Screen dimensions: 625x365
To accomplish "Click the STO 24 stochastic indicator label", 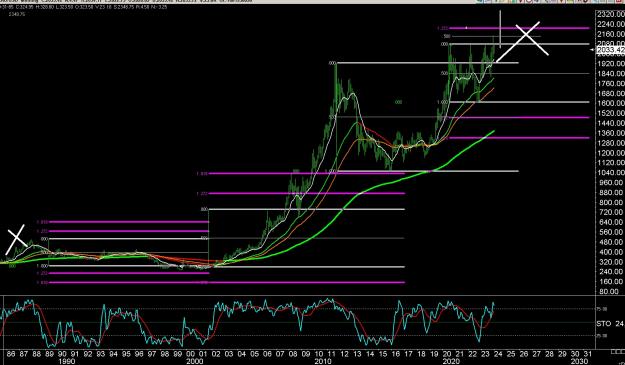I will tap(611, 324).
